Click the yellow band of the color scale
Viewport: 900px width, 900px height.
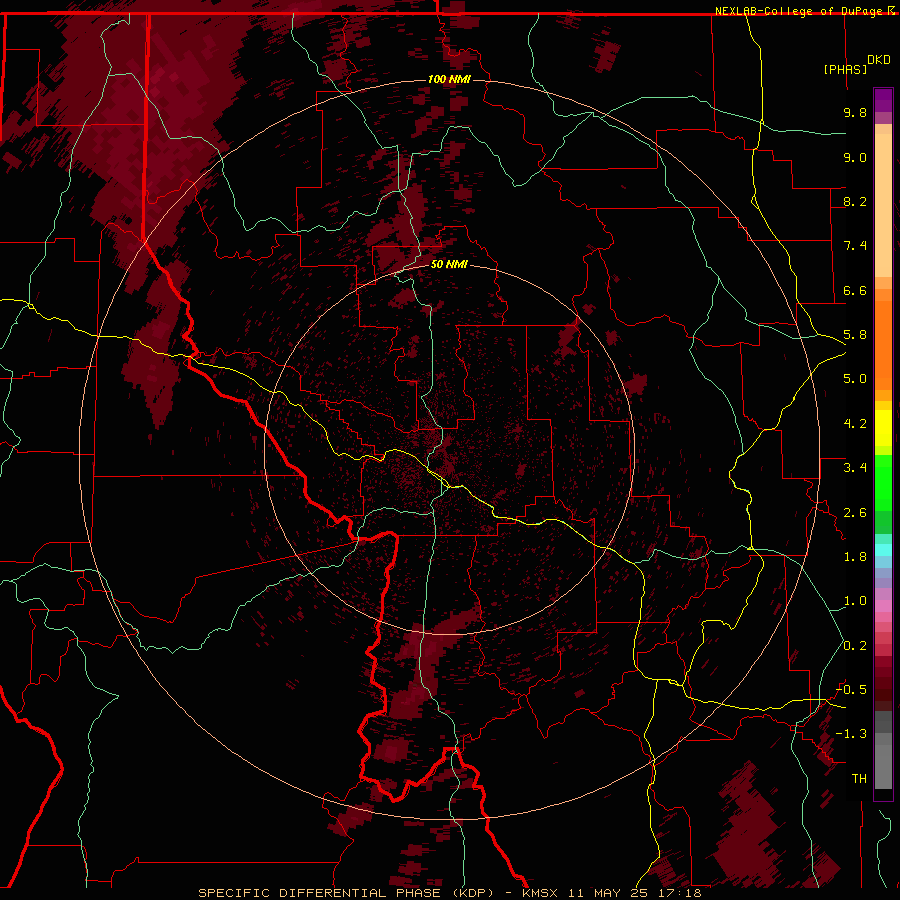pyautogui.click(x=883, y=428)
